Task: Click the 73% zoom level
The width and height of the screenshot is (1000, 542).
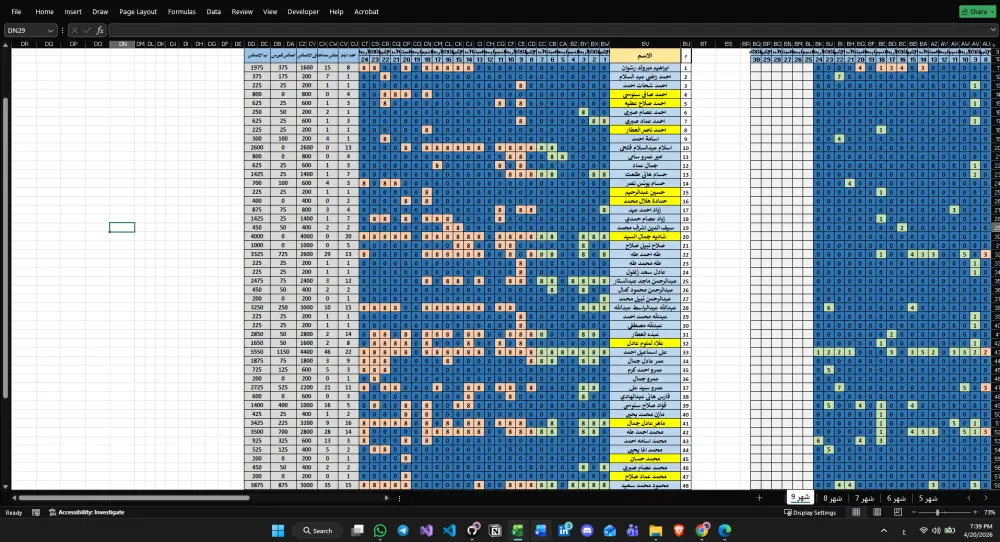Action: tap(989, 512)
